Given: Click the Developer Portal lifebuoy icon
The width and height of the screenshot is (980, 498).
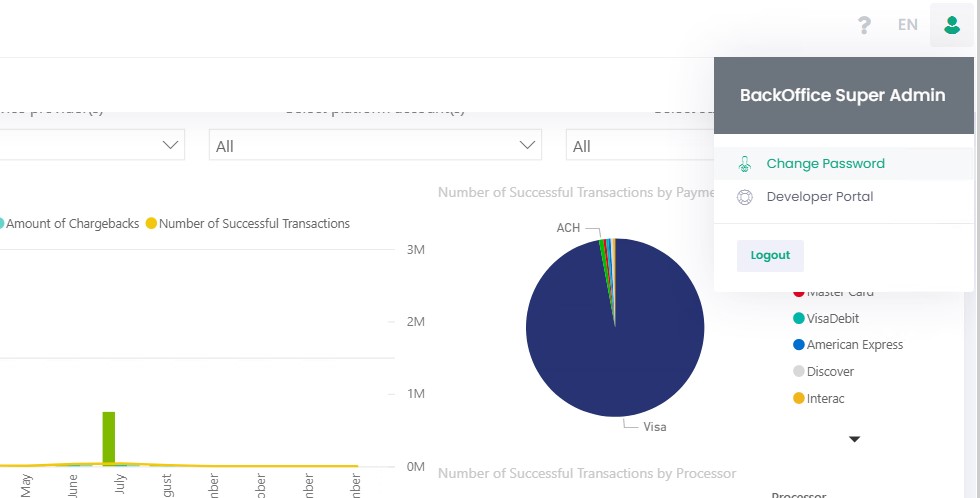Looking at the screenshot, I should 744,197.
